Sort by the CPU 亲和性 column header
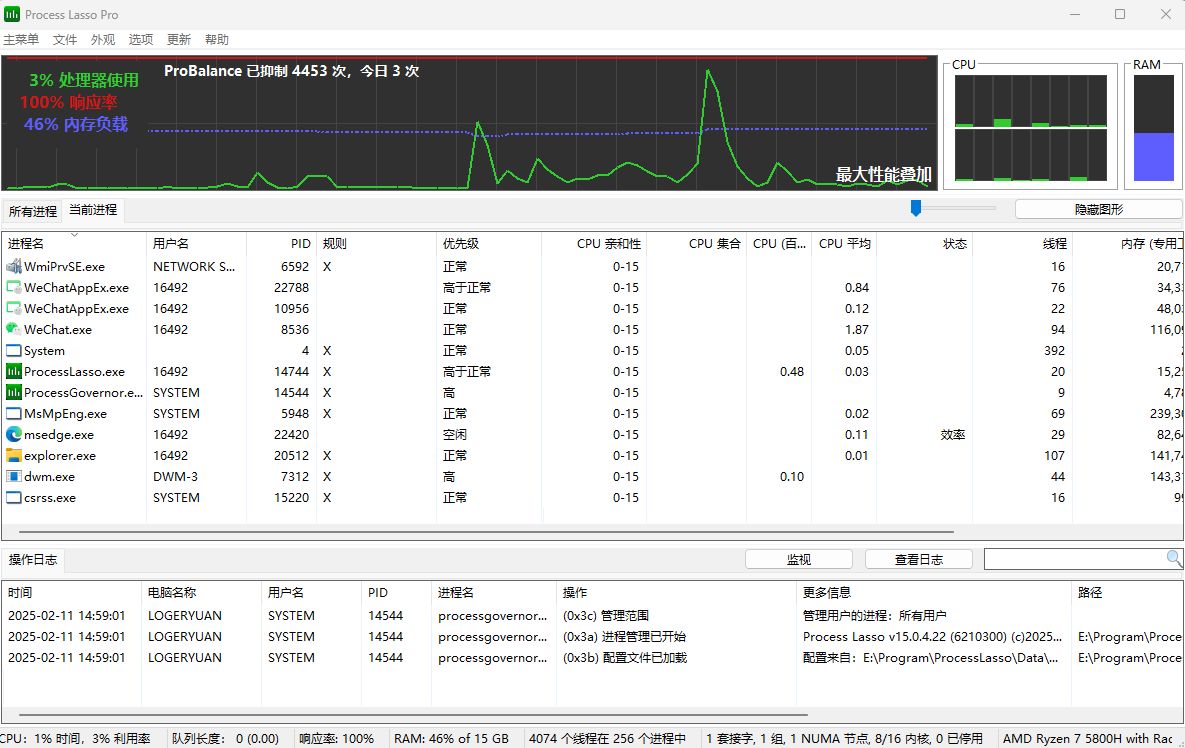The width and height of the screenshot is (1185, 748). coord(594,243)
